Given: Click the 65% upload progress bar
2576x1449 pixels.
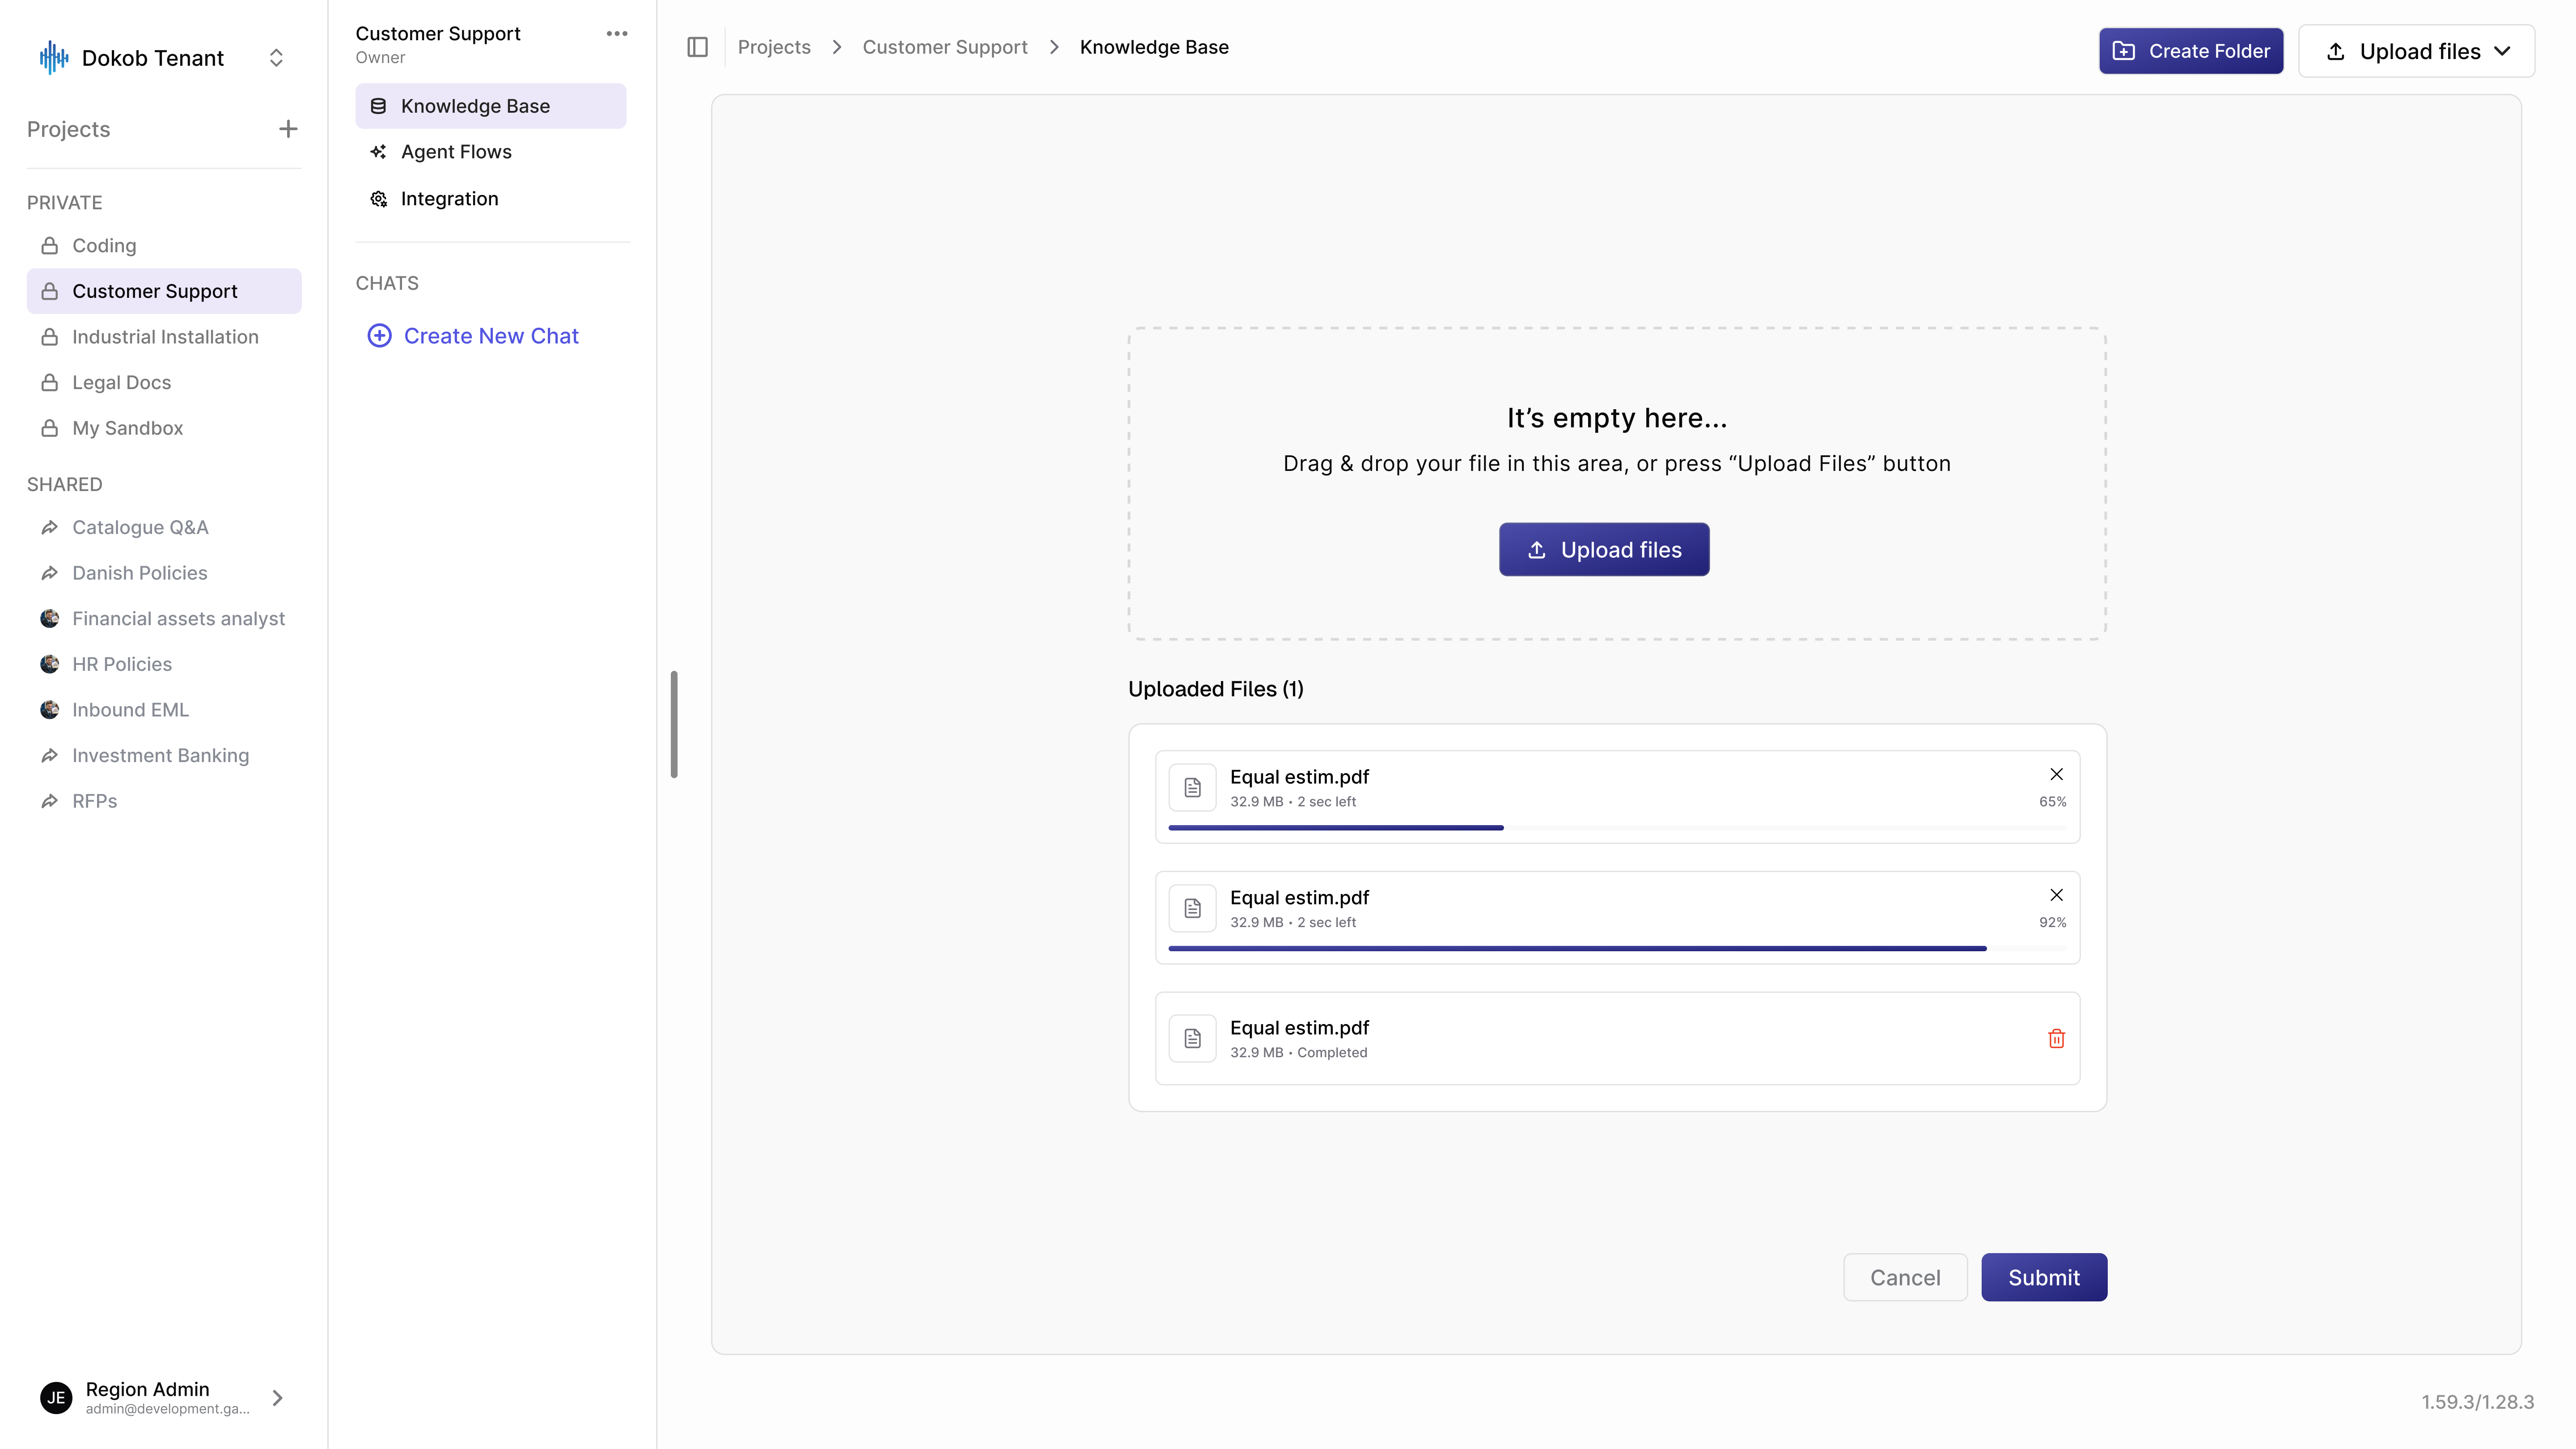Looking at the screenshot, I should tap(1617, 828).
